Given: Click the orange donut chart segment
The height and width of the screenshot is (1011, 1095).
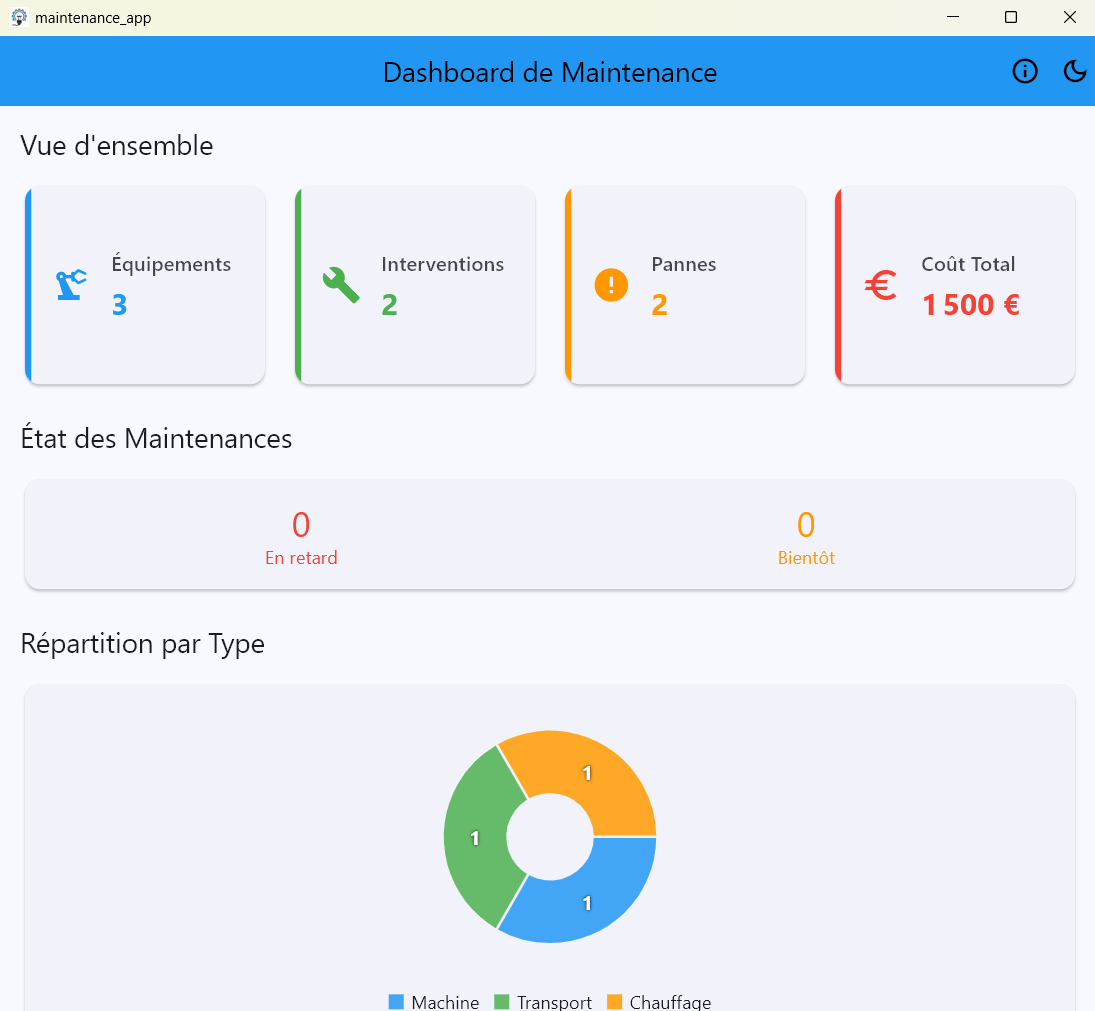Looking at the screenshot, I should point(587,773).
